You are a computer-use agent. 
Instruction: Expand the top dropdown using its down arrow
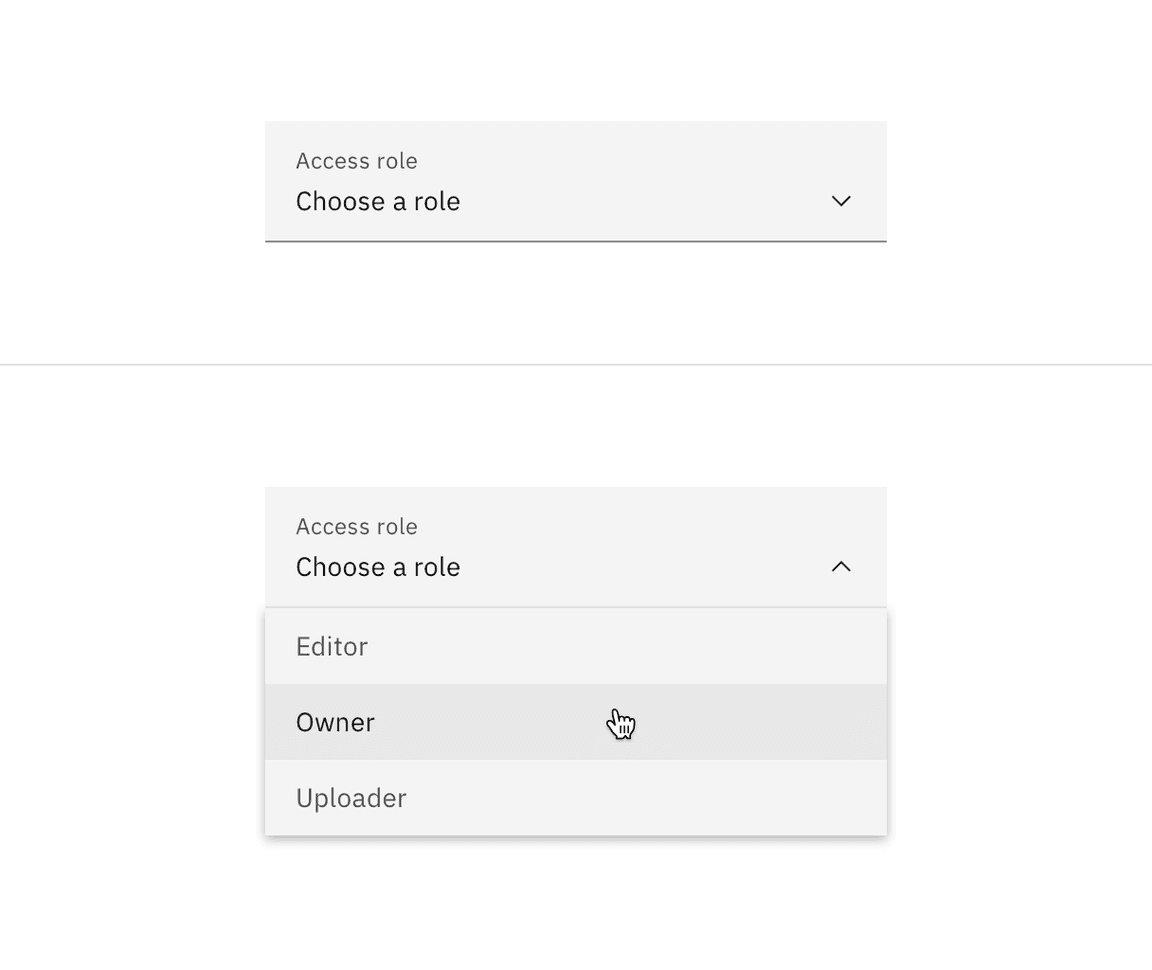(x=841, y=201)
